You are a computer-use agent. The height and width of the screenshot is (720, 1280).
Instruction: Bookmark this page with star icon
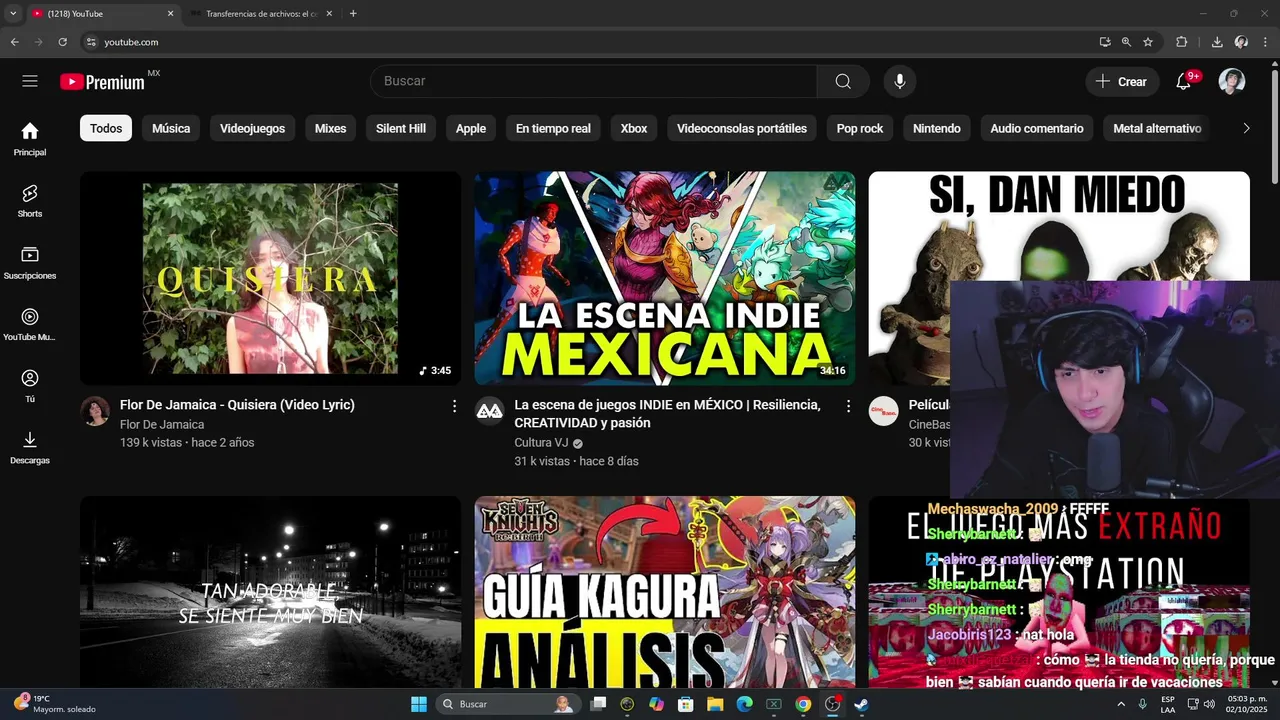[1148, 42]
